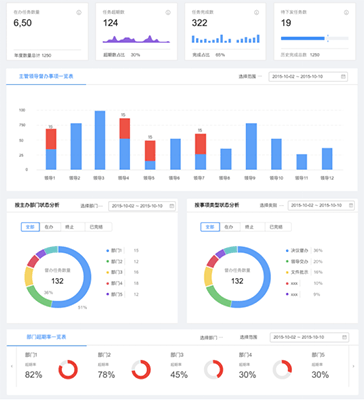Click left carousel arrow in overdue rate list
The height and width of the screenshot is (400, 364).
[x=12, y=366]
